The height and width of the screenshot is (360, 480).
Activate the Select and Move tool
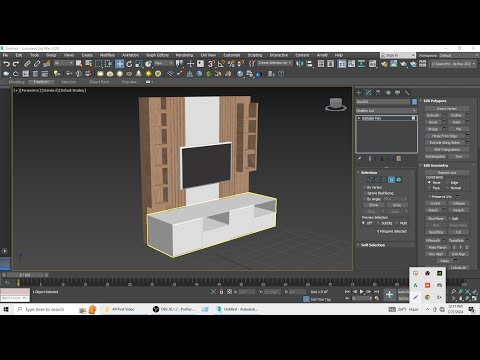(x=119, y=64)
